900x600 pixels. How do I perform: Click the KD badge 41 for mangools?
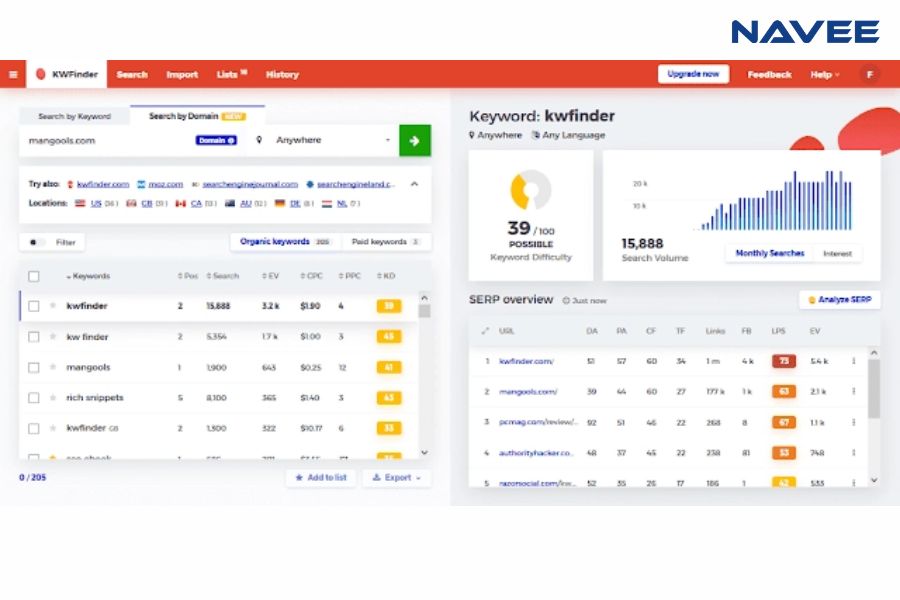[x=389, y=367]
